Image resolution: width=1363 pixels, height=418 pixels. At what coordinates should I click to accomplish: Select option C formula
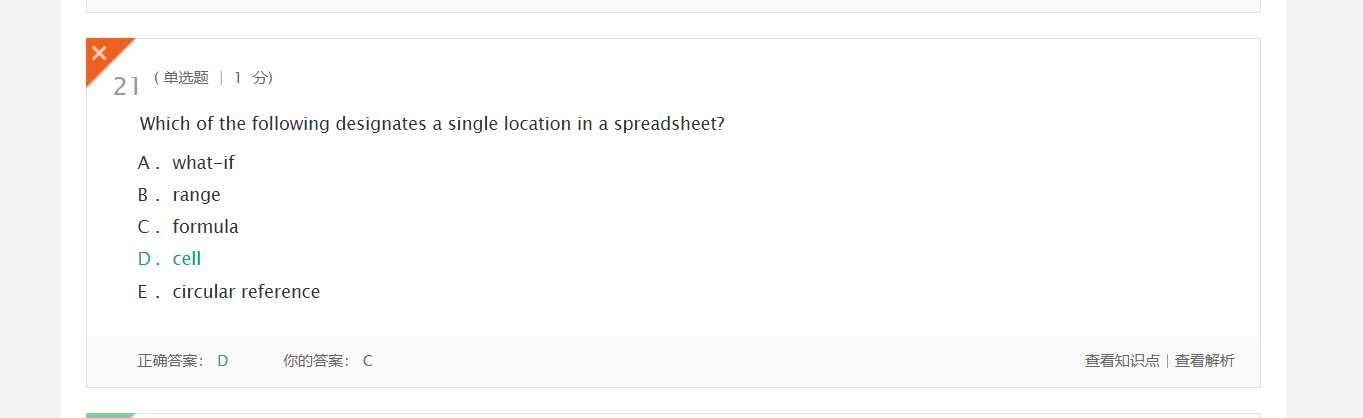click(x=188, y=227)
